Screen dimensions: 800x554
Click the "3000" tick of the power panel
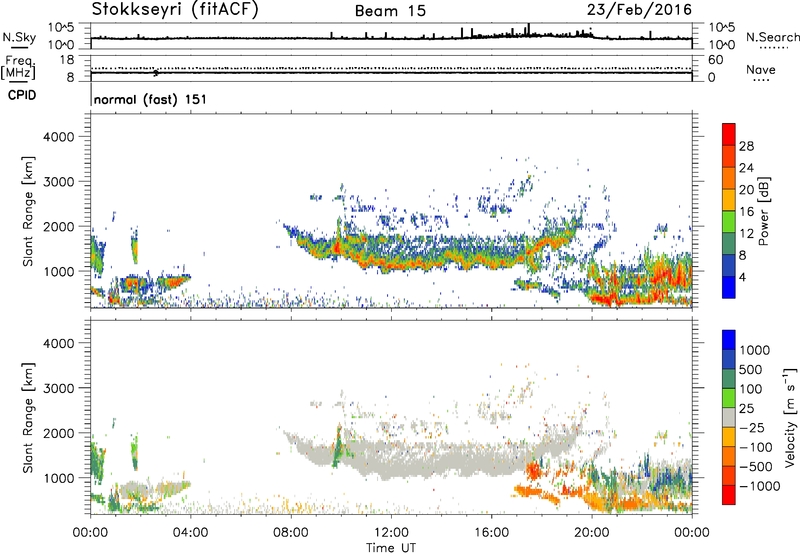58,182
